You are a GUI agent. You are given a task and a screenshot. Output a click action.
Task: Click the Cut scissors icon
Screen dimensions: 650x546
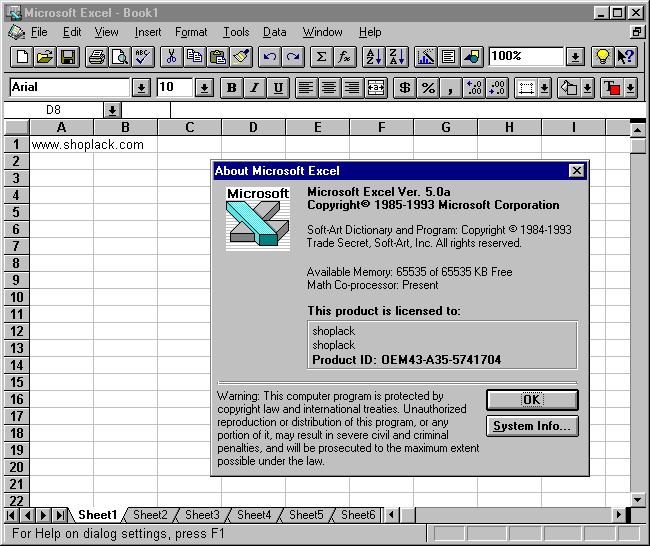click(x=172, y=56)
